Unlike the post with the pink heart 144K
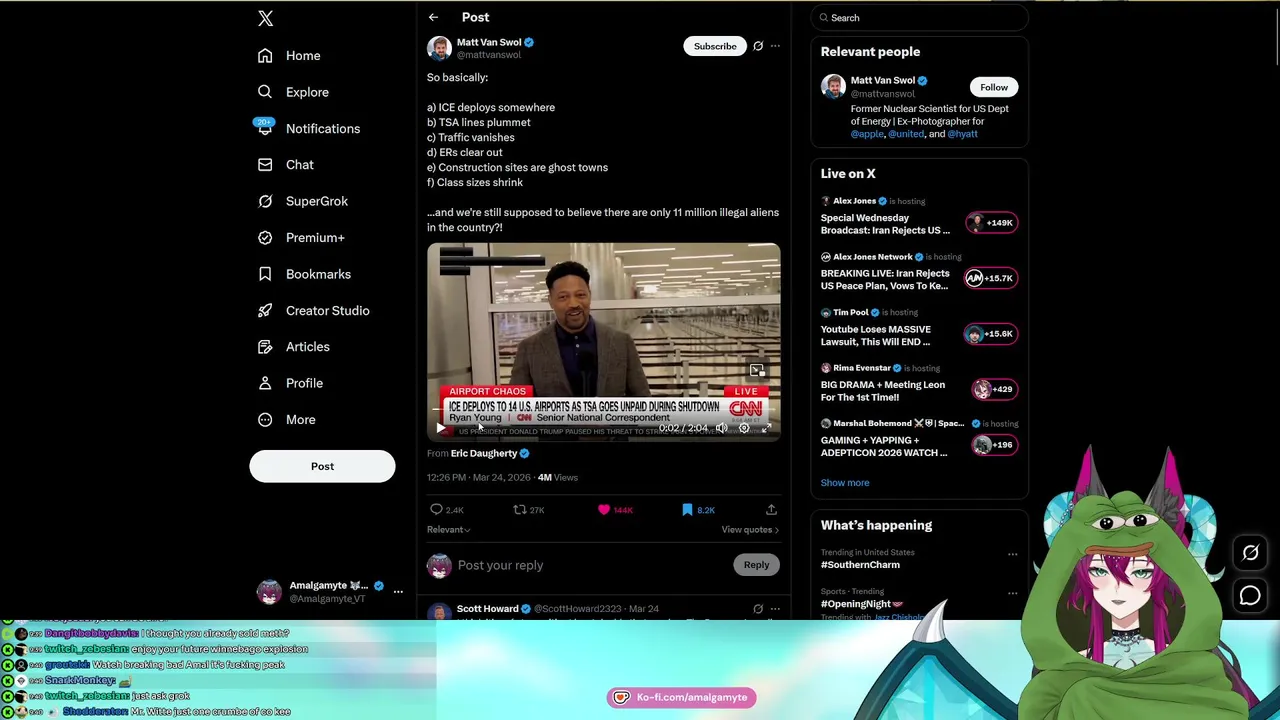This screenshot has width=1280, height=720. point(604,510)
